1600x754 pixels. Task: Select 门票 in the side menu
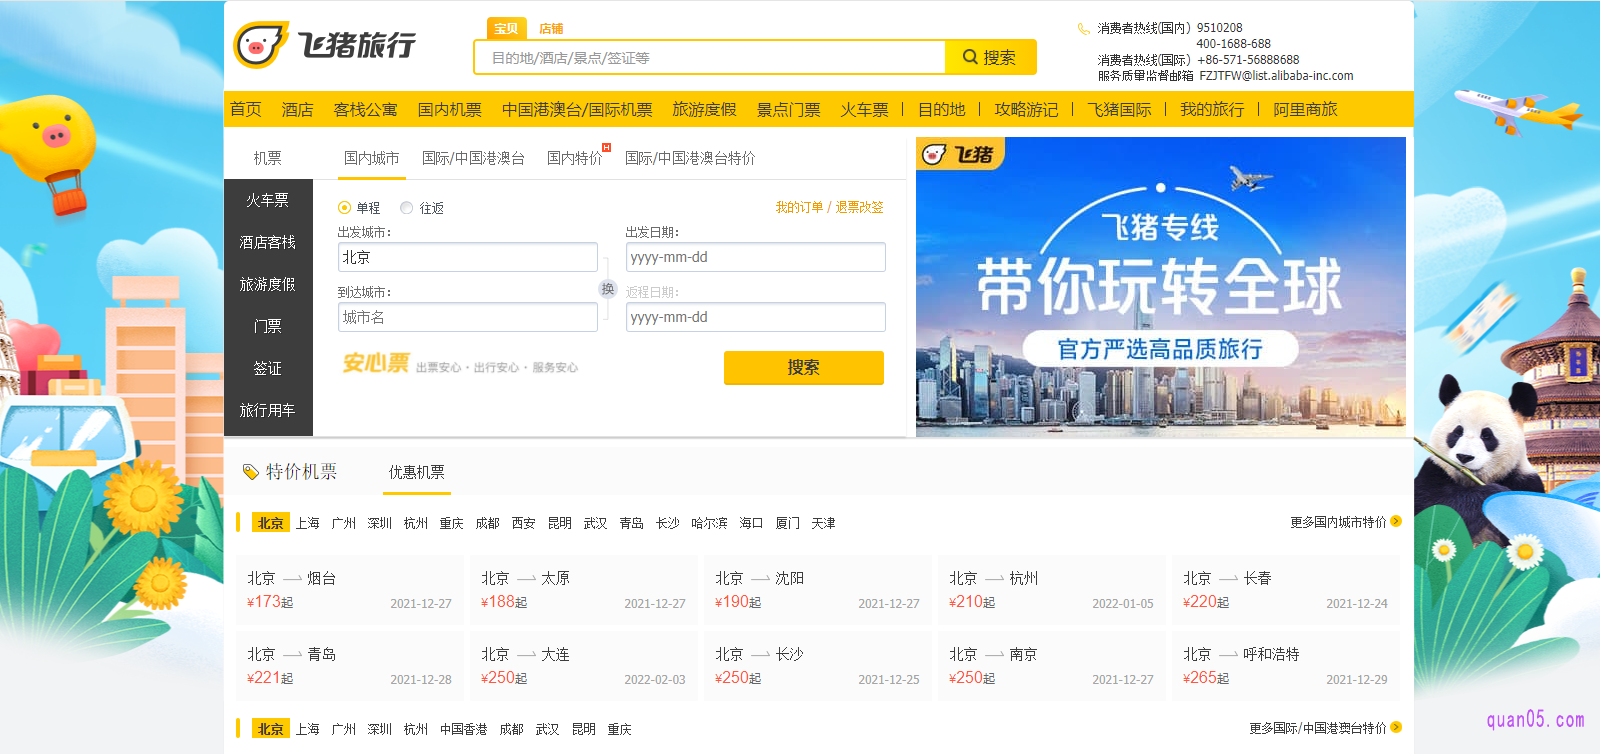pos(268,326)
